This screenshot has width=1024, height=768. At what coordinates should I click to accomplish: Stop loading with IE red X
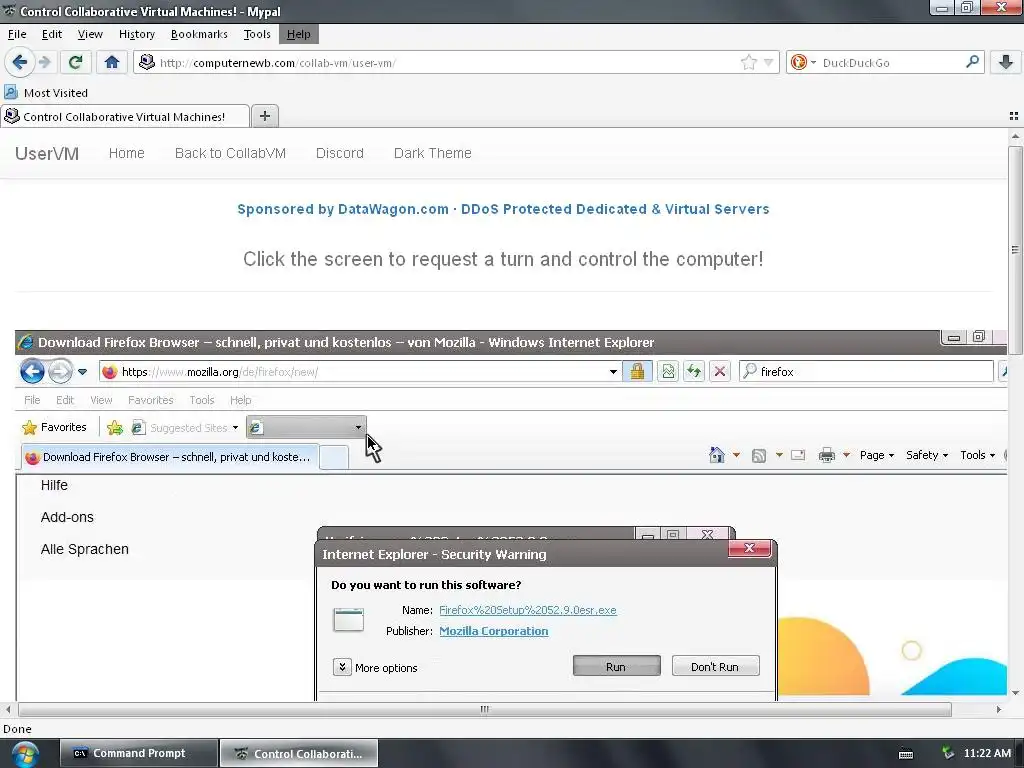click(x=720, y=372)
